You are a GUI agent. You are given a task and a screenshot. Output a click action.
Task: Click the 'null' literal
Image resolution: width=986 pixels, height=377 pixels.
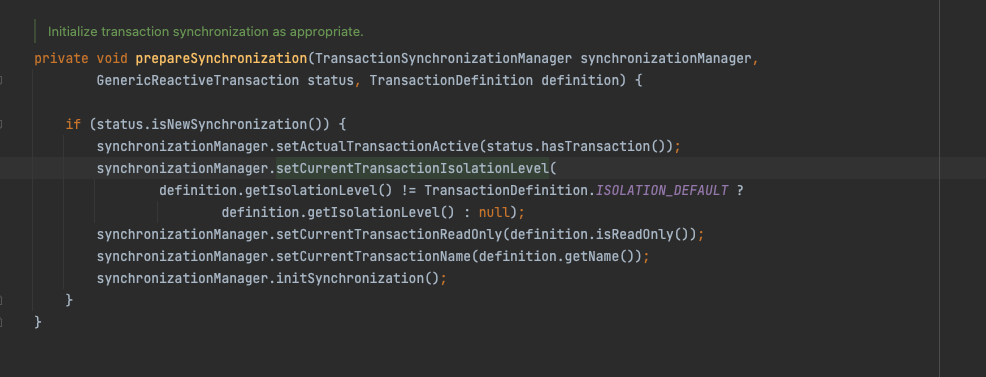click(x=494, y=212)
